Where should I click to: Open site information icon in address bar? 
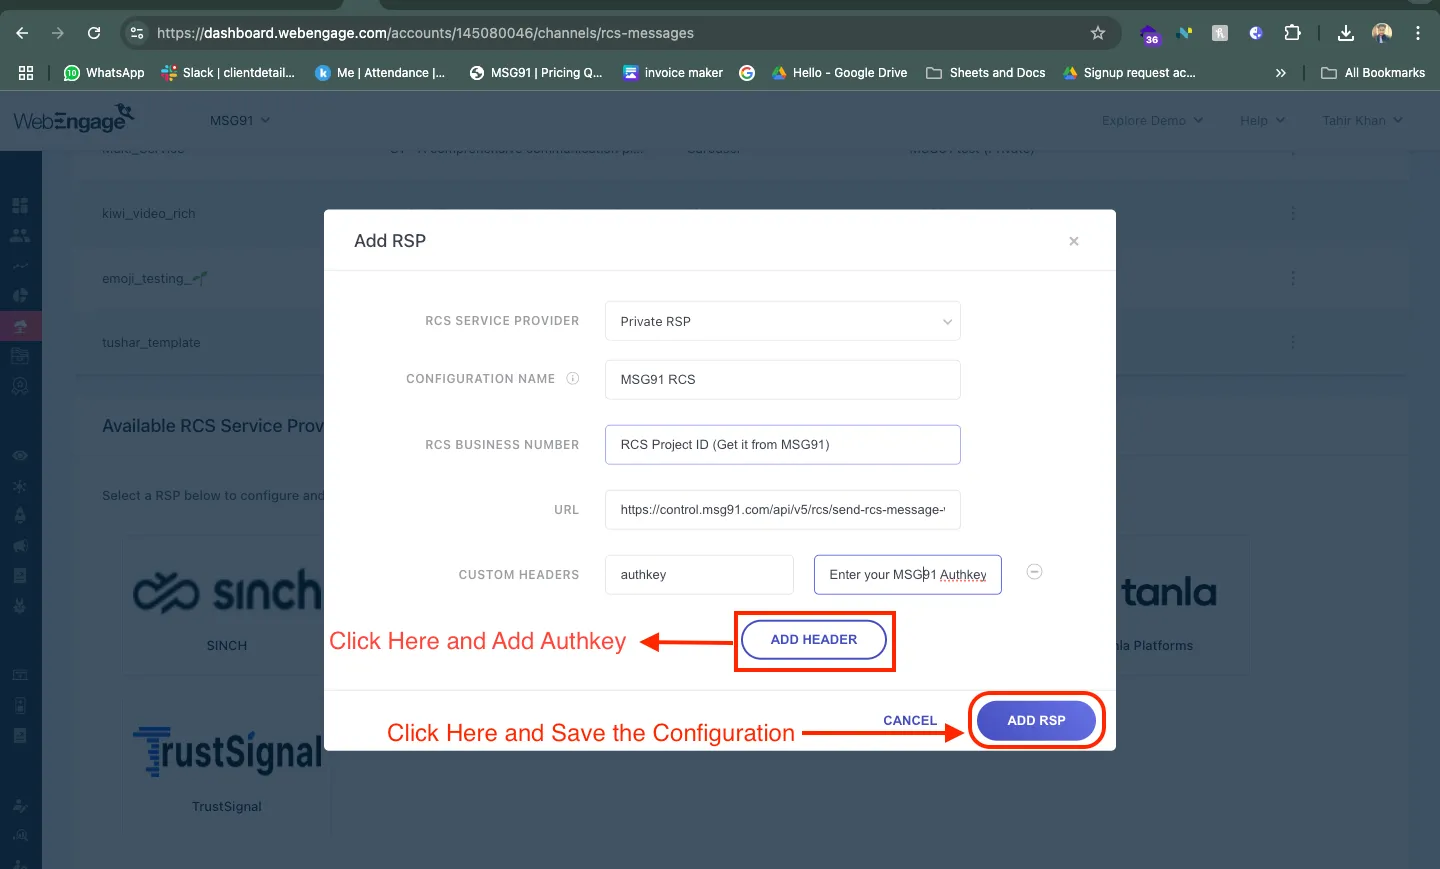point(137,33)
